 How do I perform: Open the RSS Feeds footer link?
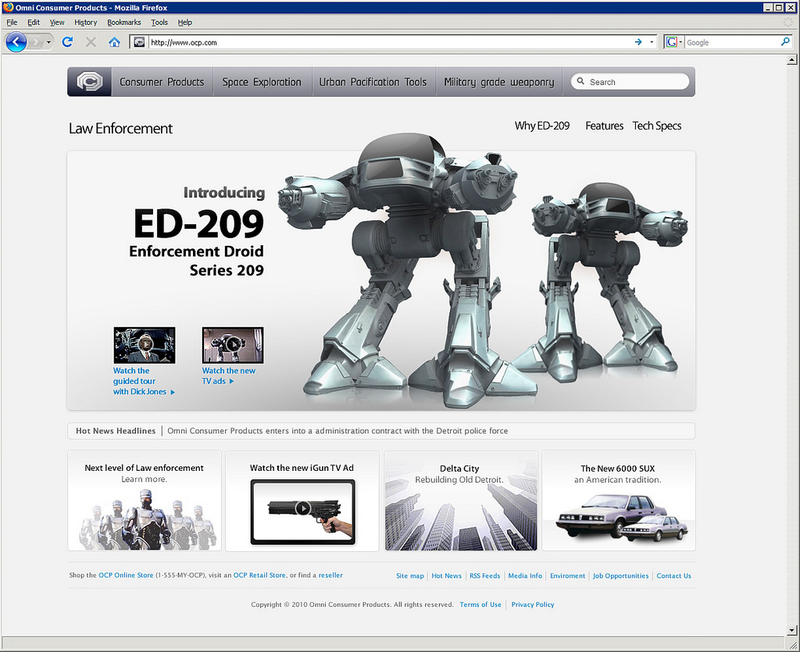pyautogui.click(x=485, y=575)
